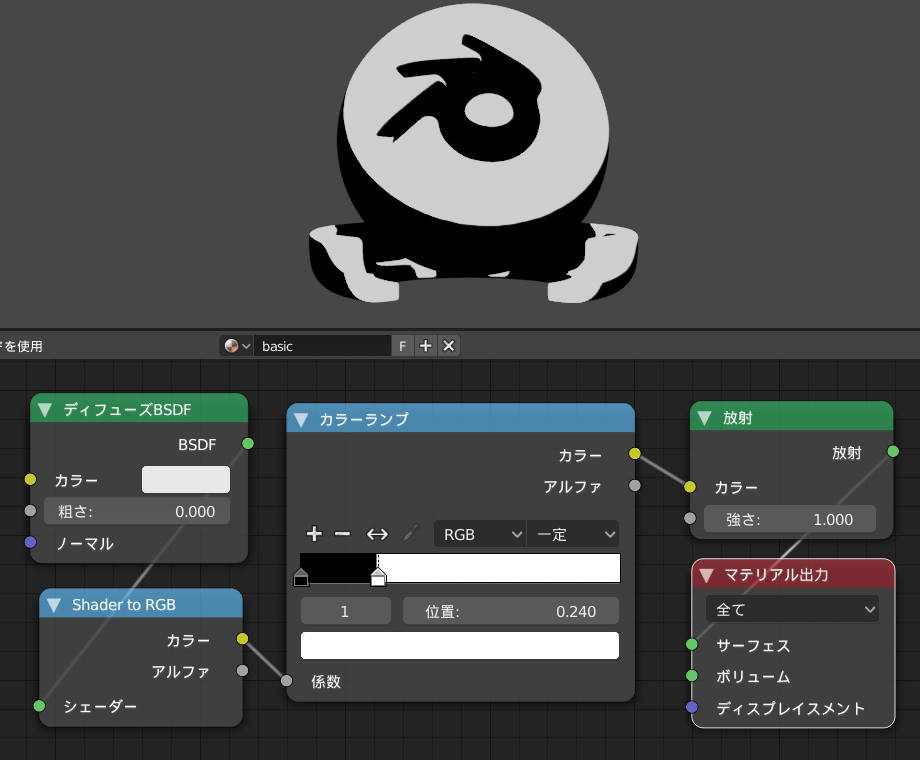Click Shader to RGB アルファ output socket
Image resolution: width=920 pixels, height=760 pixels.
(242, 670)
